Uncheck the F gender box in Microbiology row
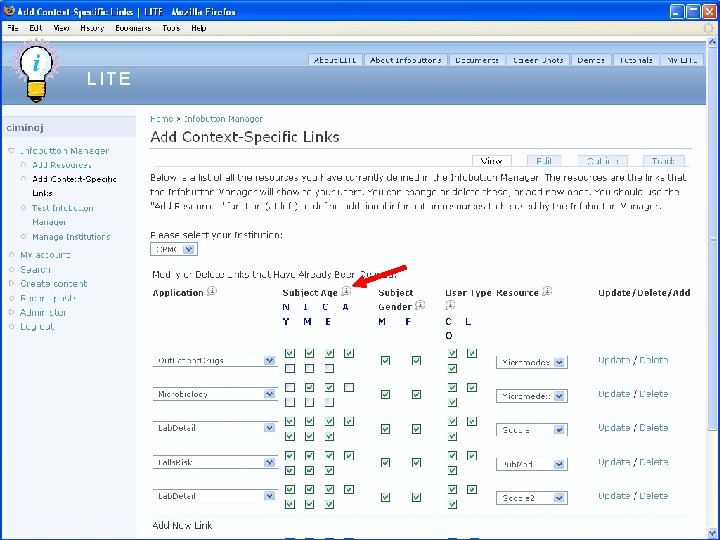Screen dimensions: 720x540 416,394
